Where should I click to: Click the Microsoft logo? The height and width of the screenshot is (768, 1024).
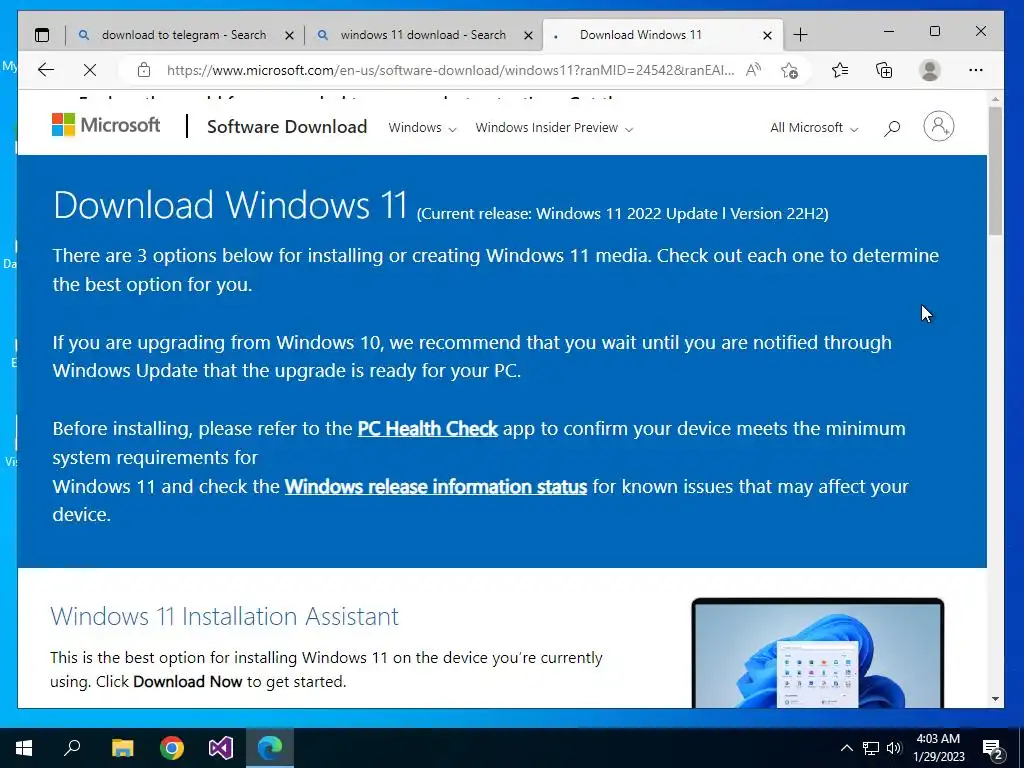click(106, 125)
